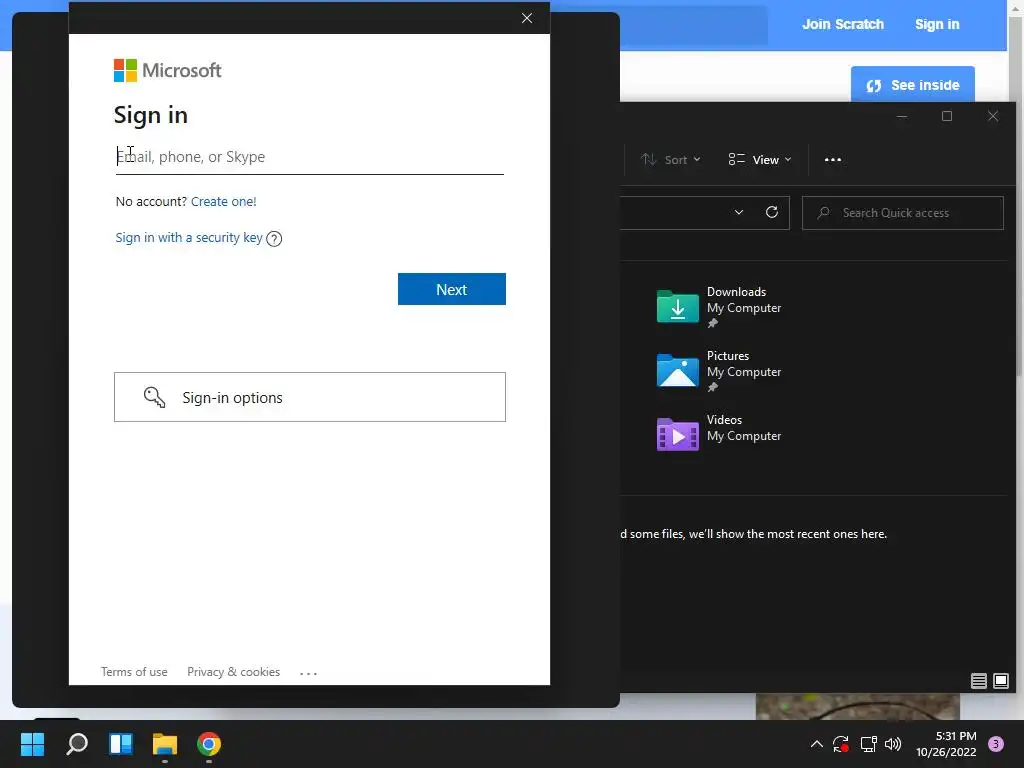Open the footer more options ellipsis
Screen dimensions: 1024x768
(x=308, y=673)
